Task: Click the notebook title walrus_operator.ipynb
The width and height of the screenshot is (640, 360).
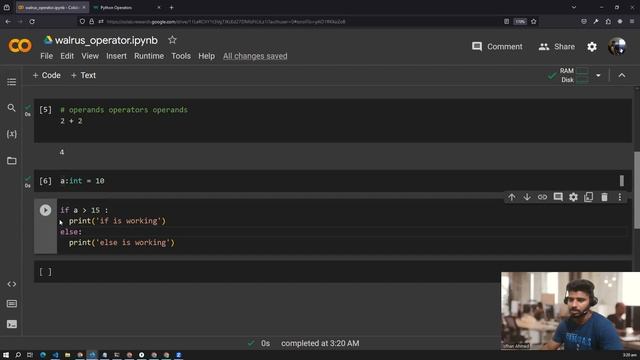Action: (106, 40)
